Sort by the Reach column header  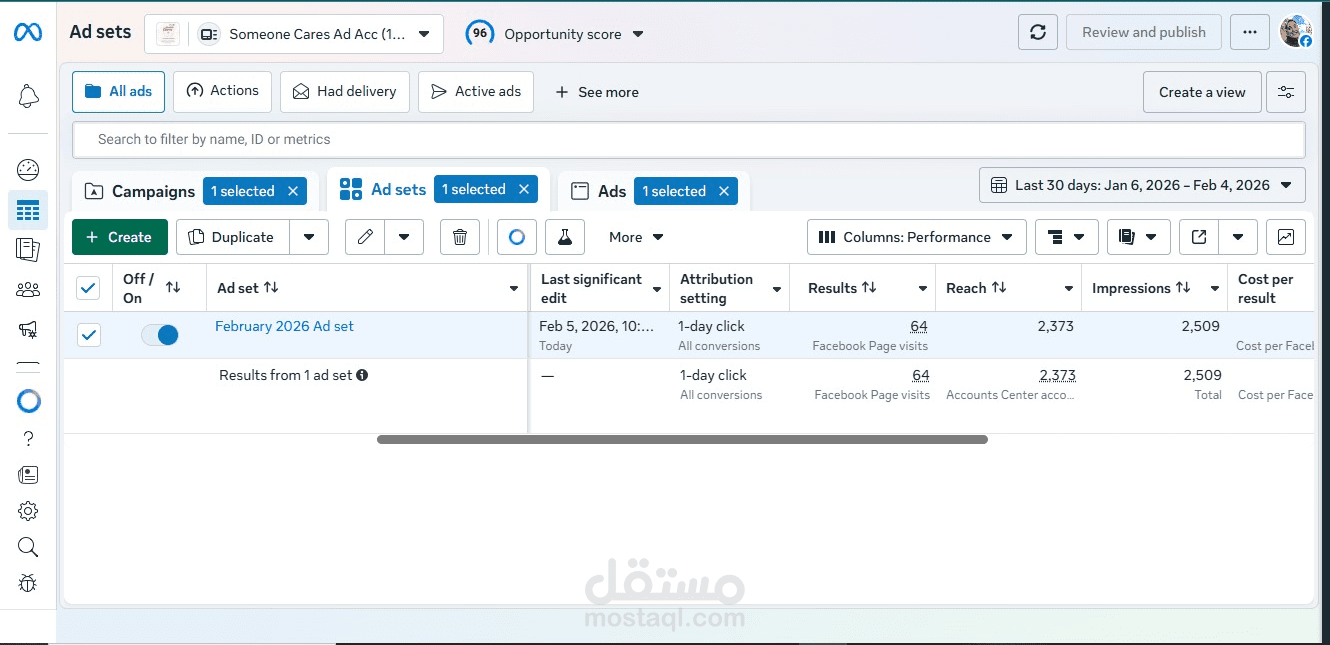pyautogui.click(x=976, y=288)
